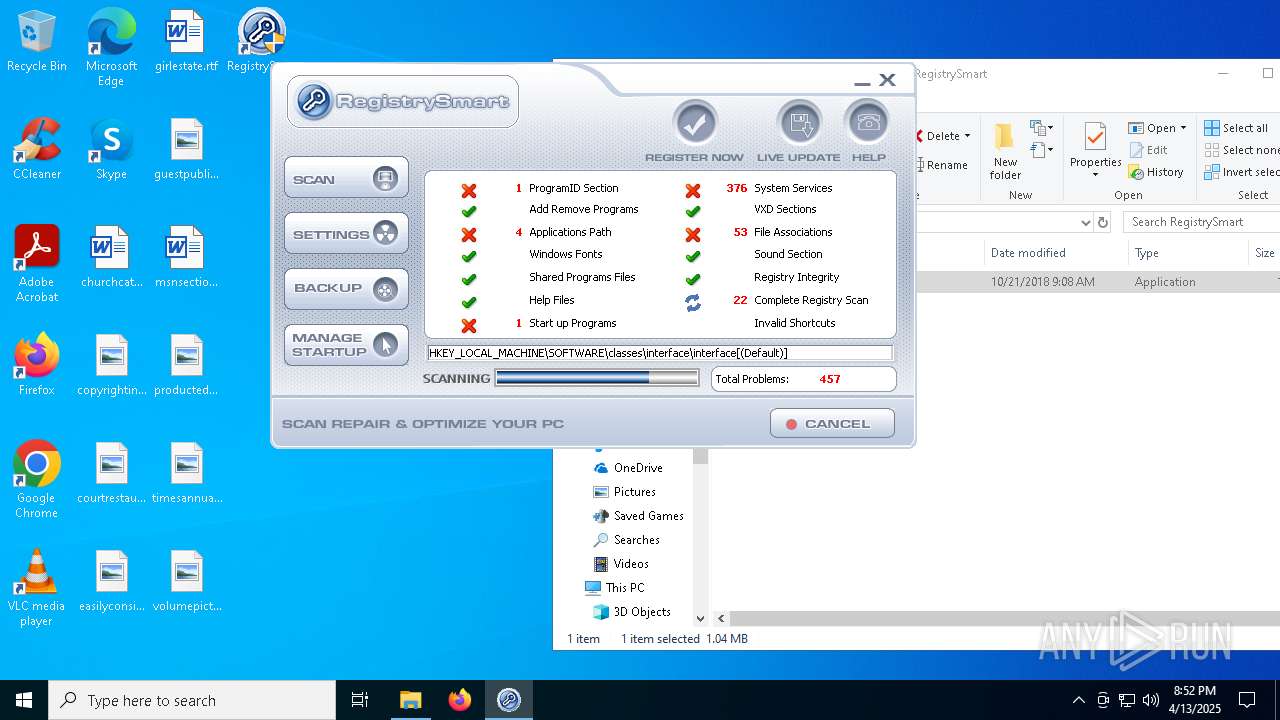Click green check beside Add Remove Programs
The width and height of the screenshot is (1280, 720).
click(x=468, y=211)
